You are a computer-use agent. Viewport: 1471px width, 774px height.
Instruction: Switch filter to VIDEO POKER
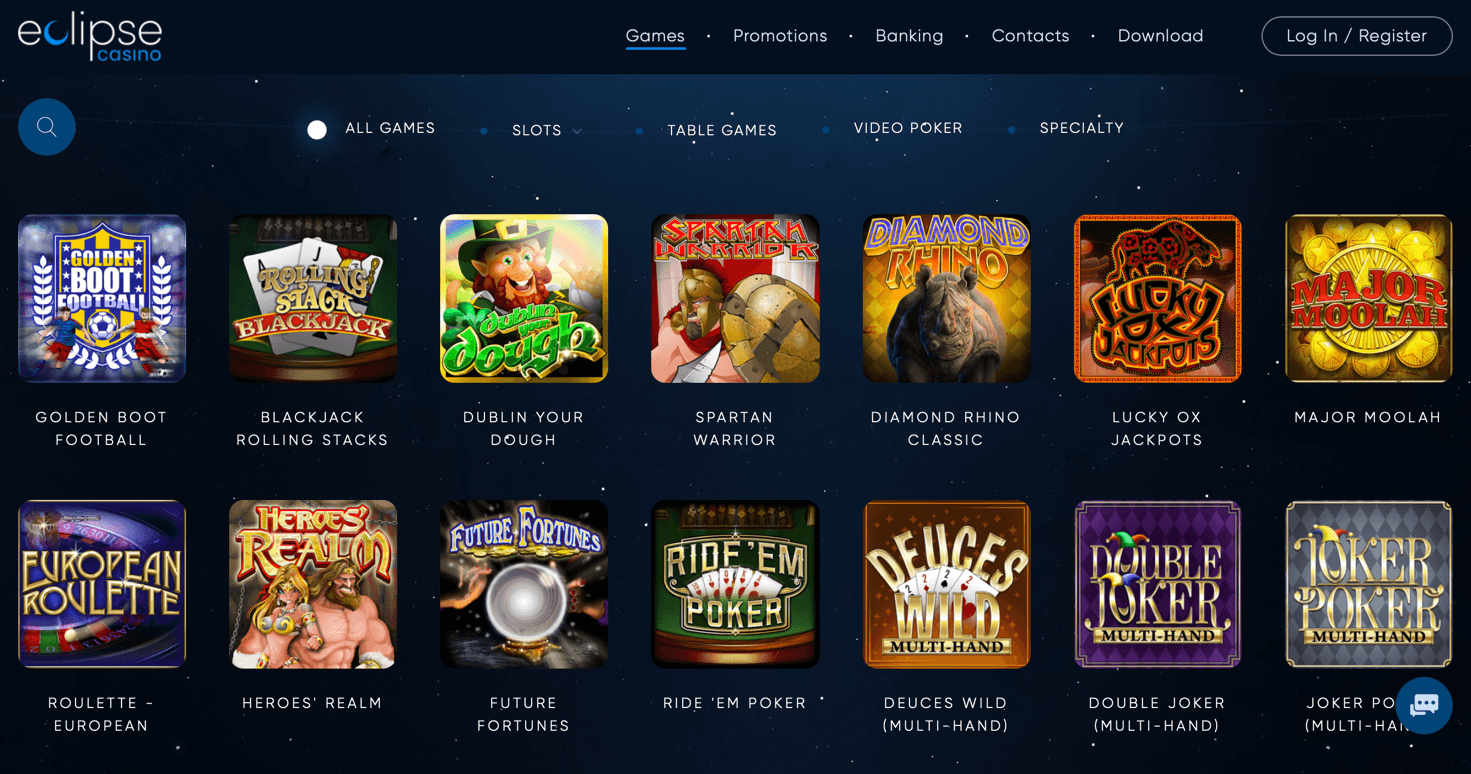[908, 128]
